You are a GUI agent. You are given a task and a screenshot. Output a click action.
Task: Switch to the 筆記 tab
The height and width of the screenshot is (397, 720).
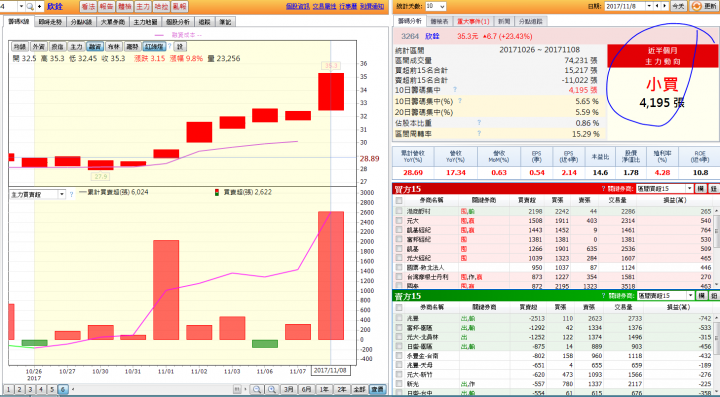tap(225, 22)
